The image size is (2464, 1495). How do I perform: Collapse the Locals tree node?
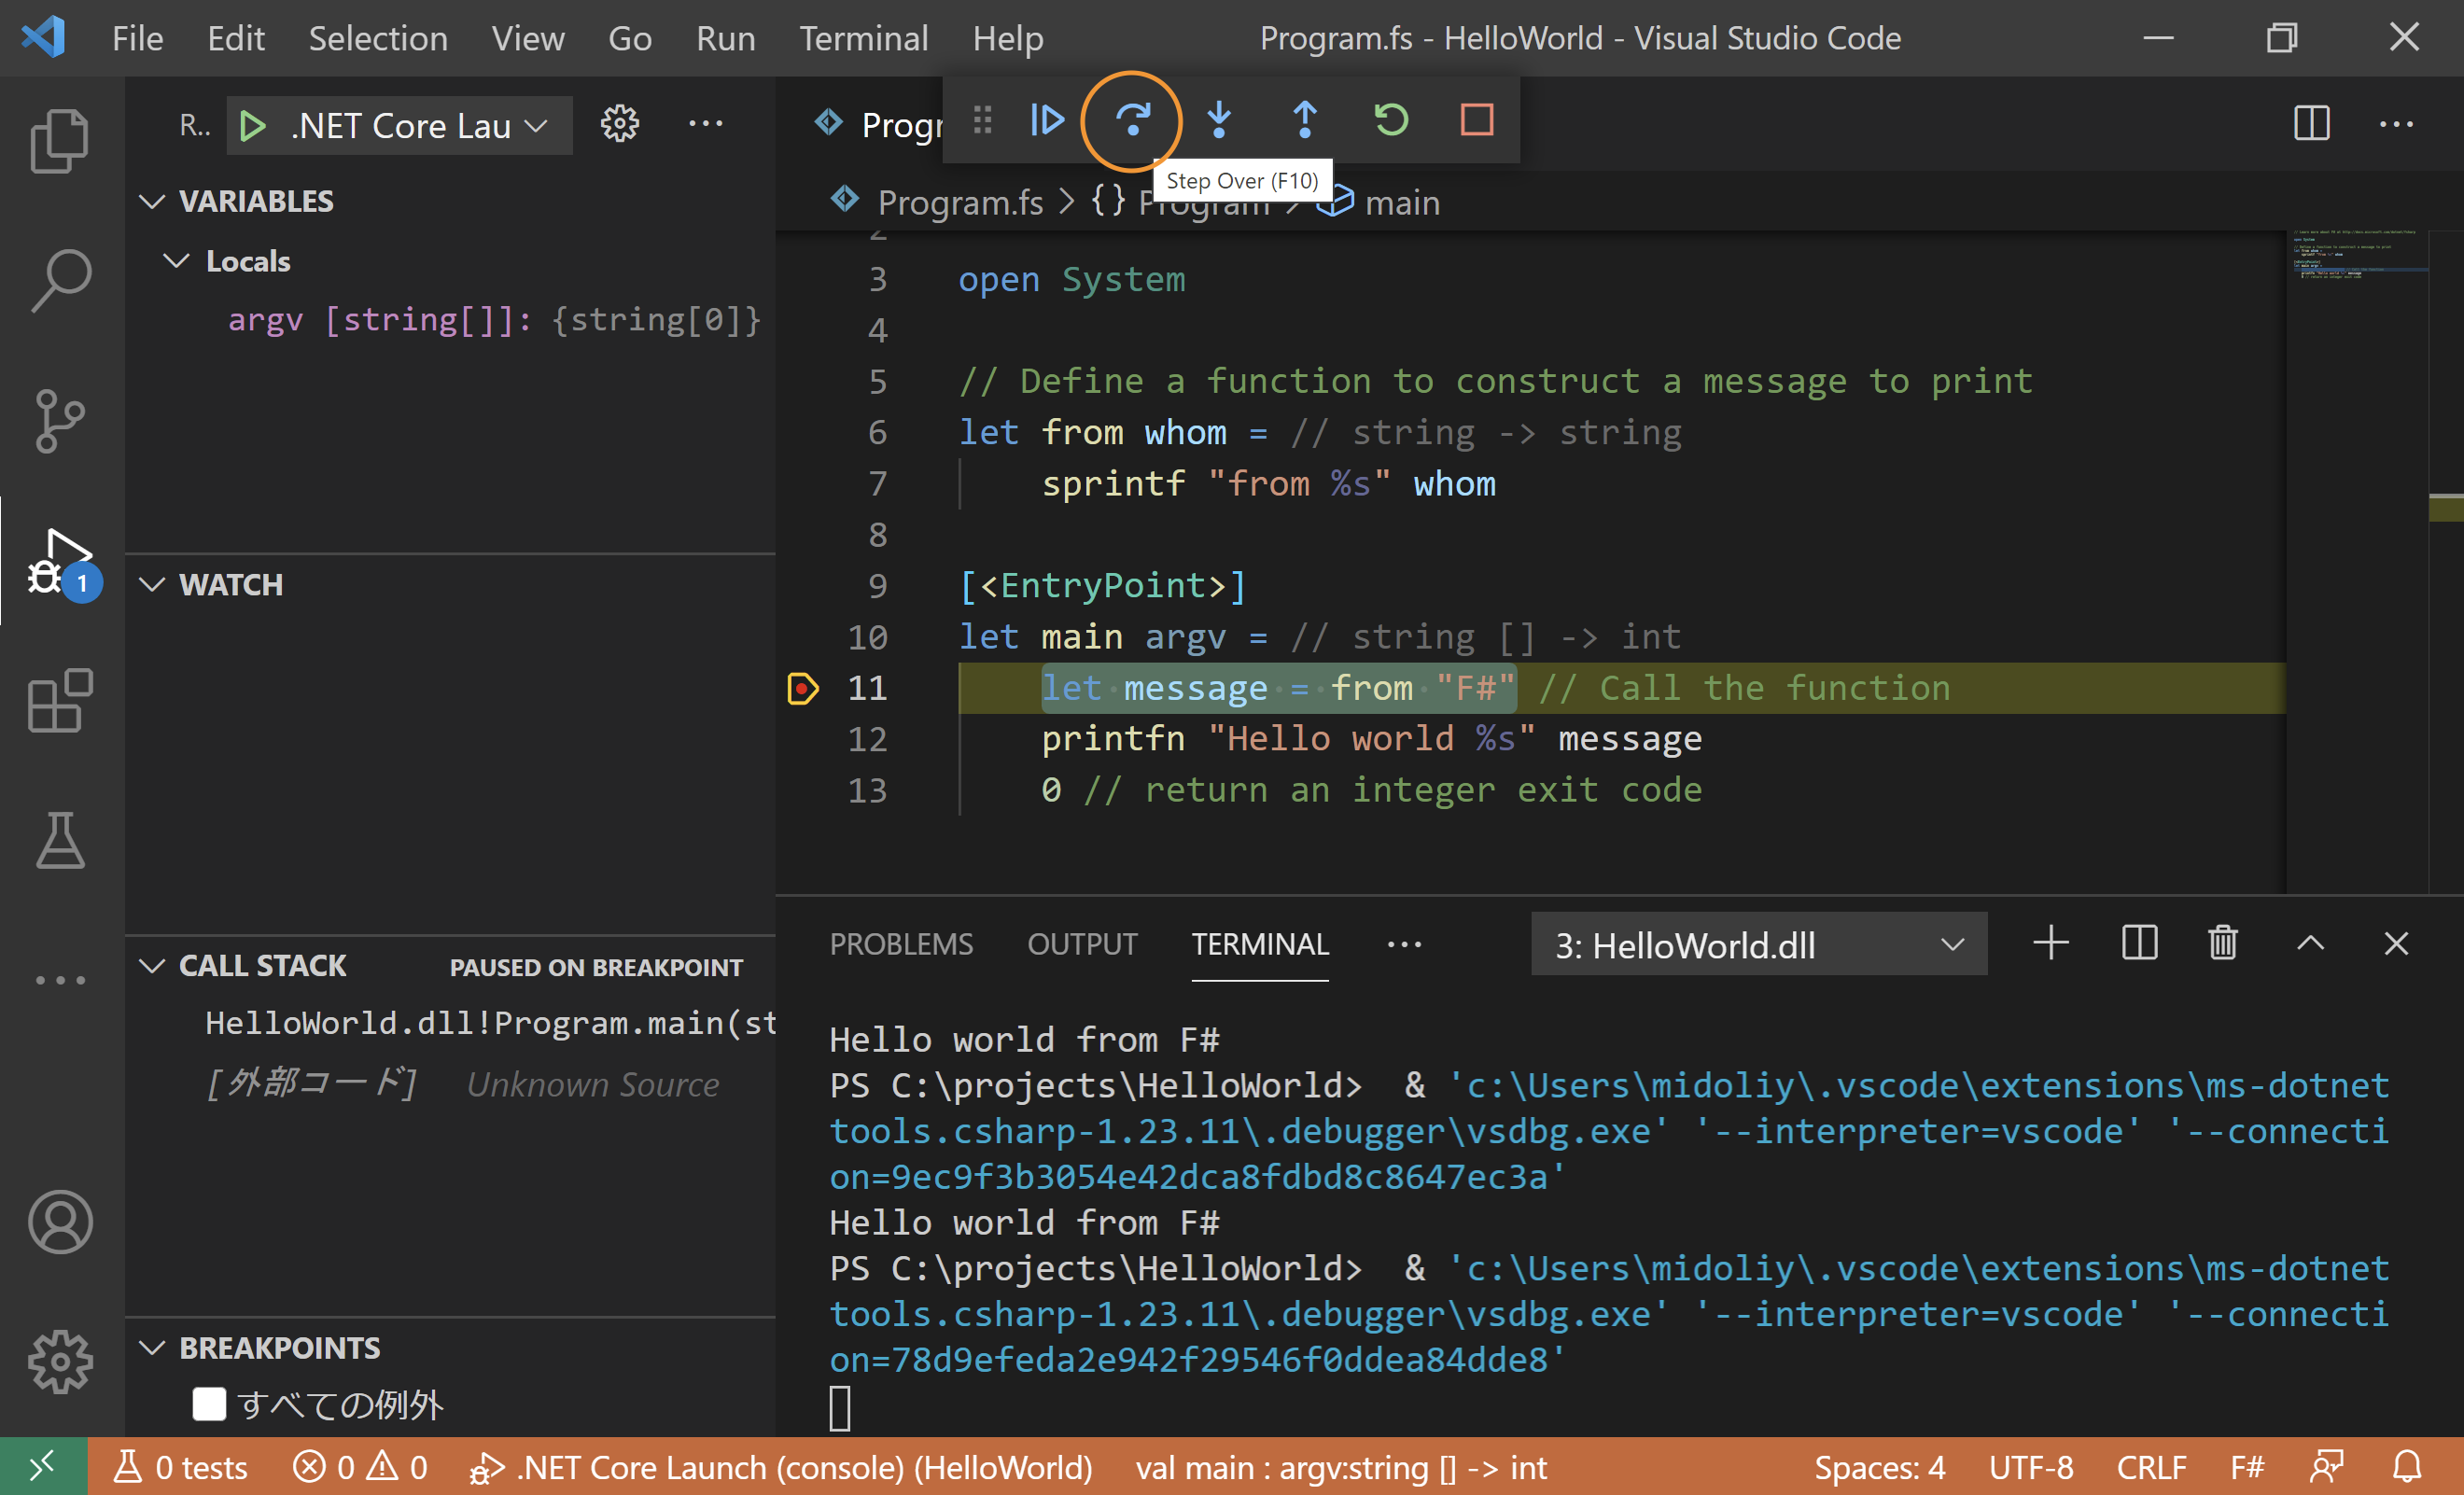click(176, 261)
